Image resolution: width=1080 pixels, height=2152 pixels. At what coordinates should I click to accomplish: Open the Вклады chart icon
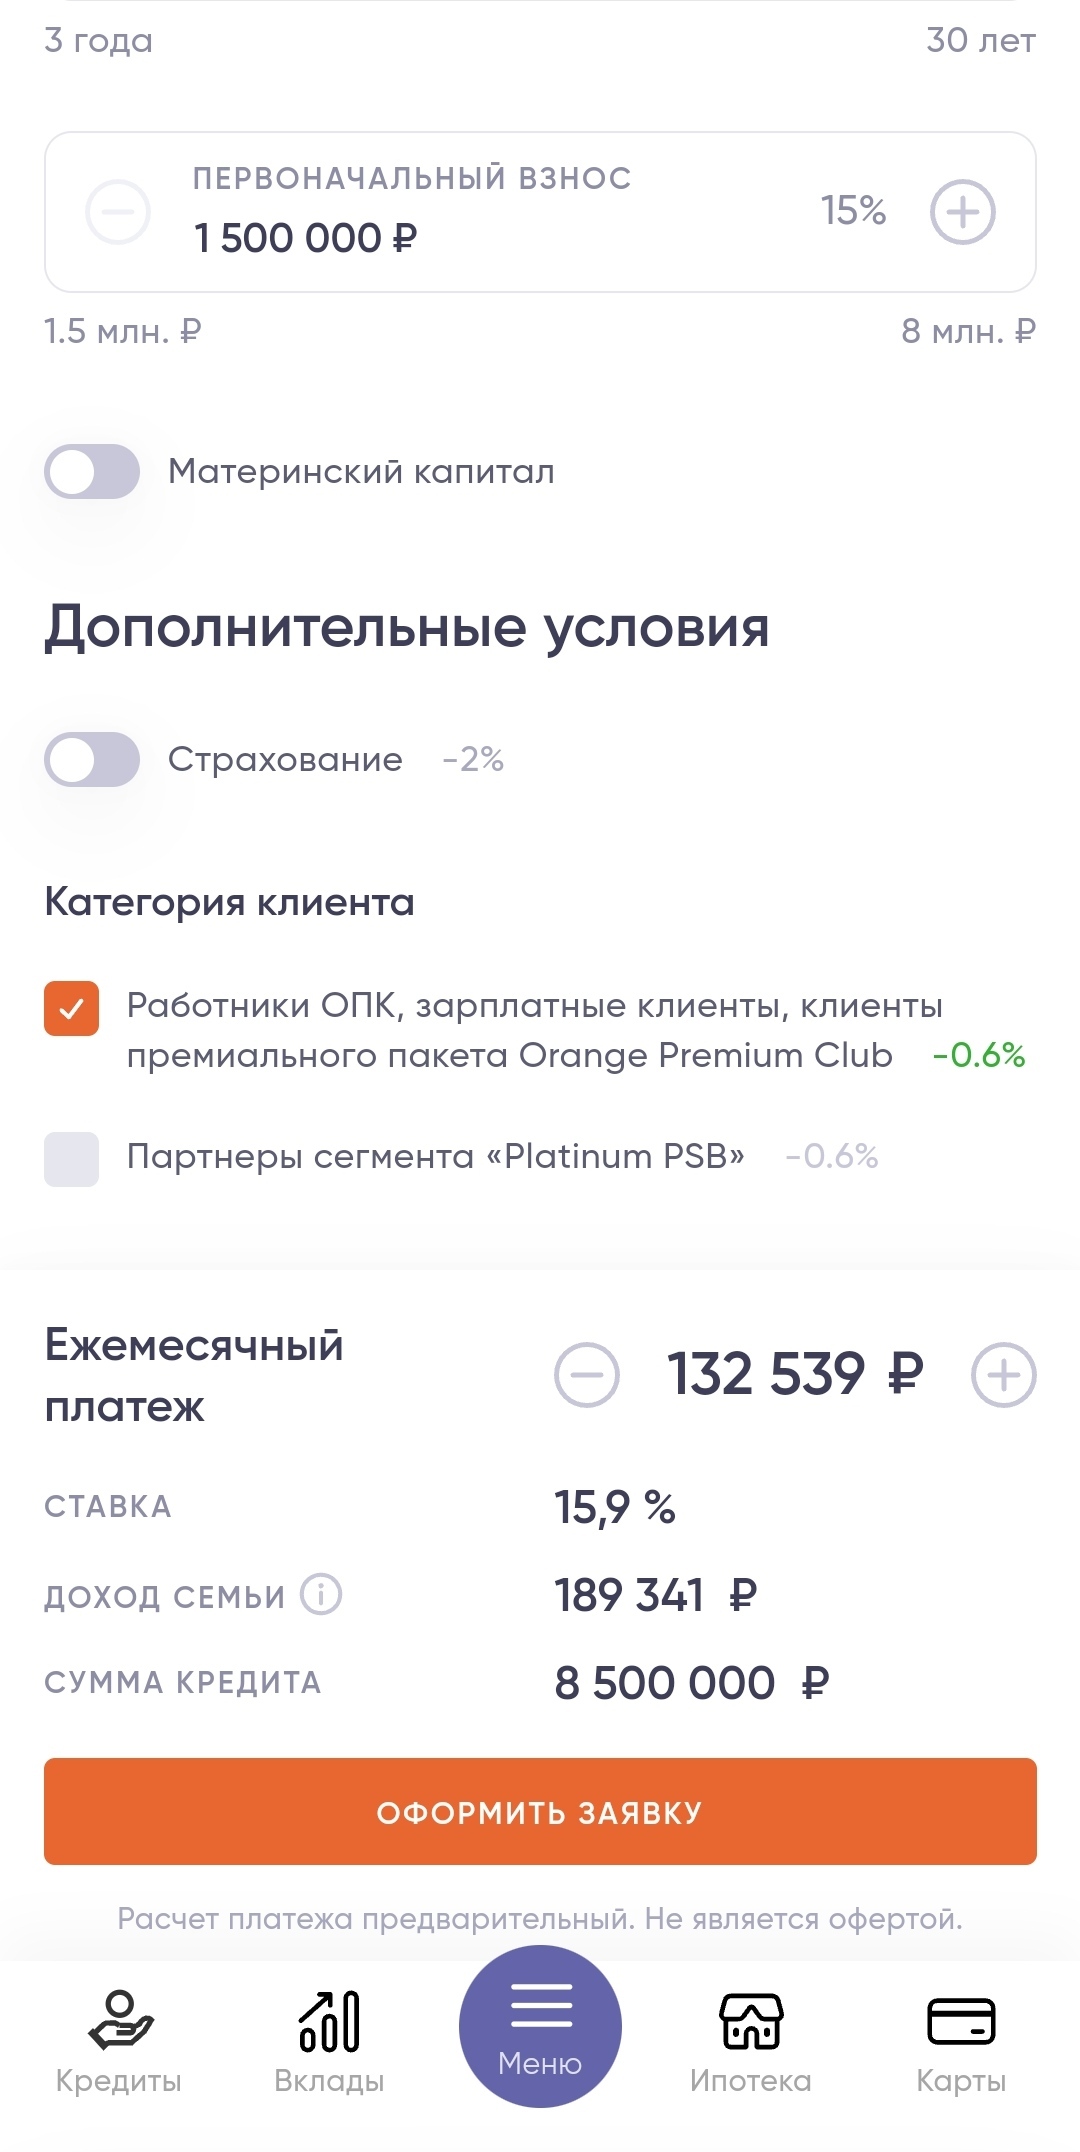[x=329, y=2020]
